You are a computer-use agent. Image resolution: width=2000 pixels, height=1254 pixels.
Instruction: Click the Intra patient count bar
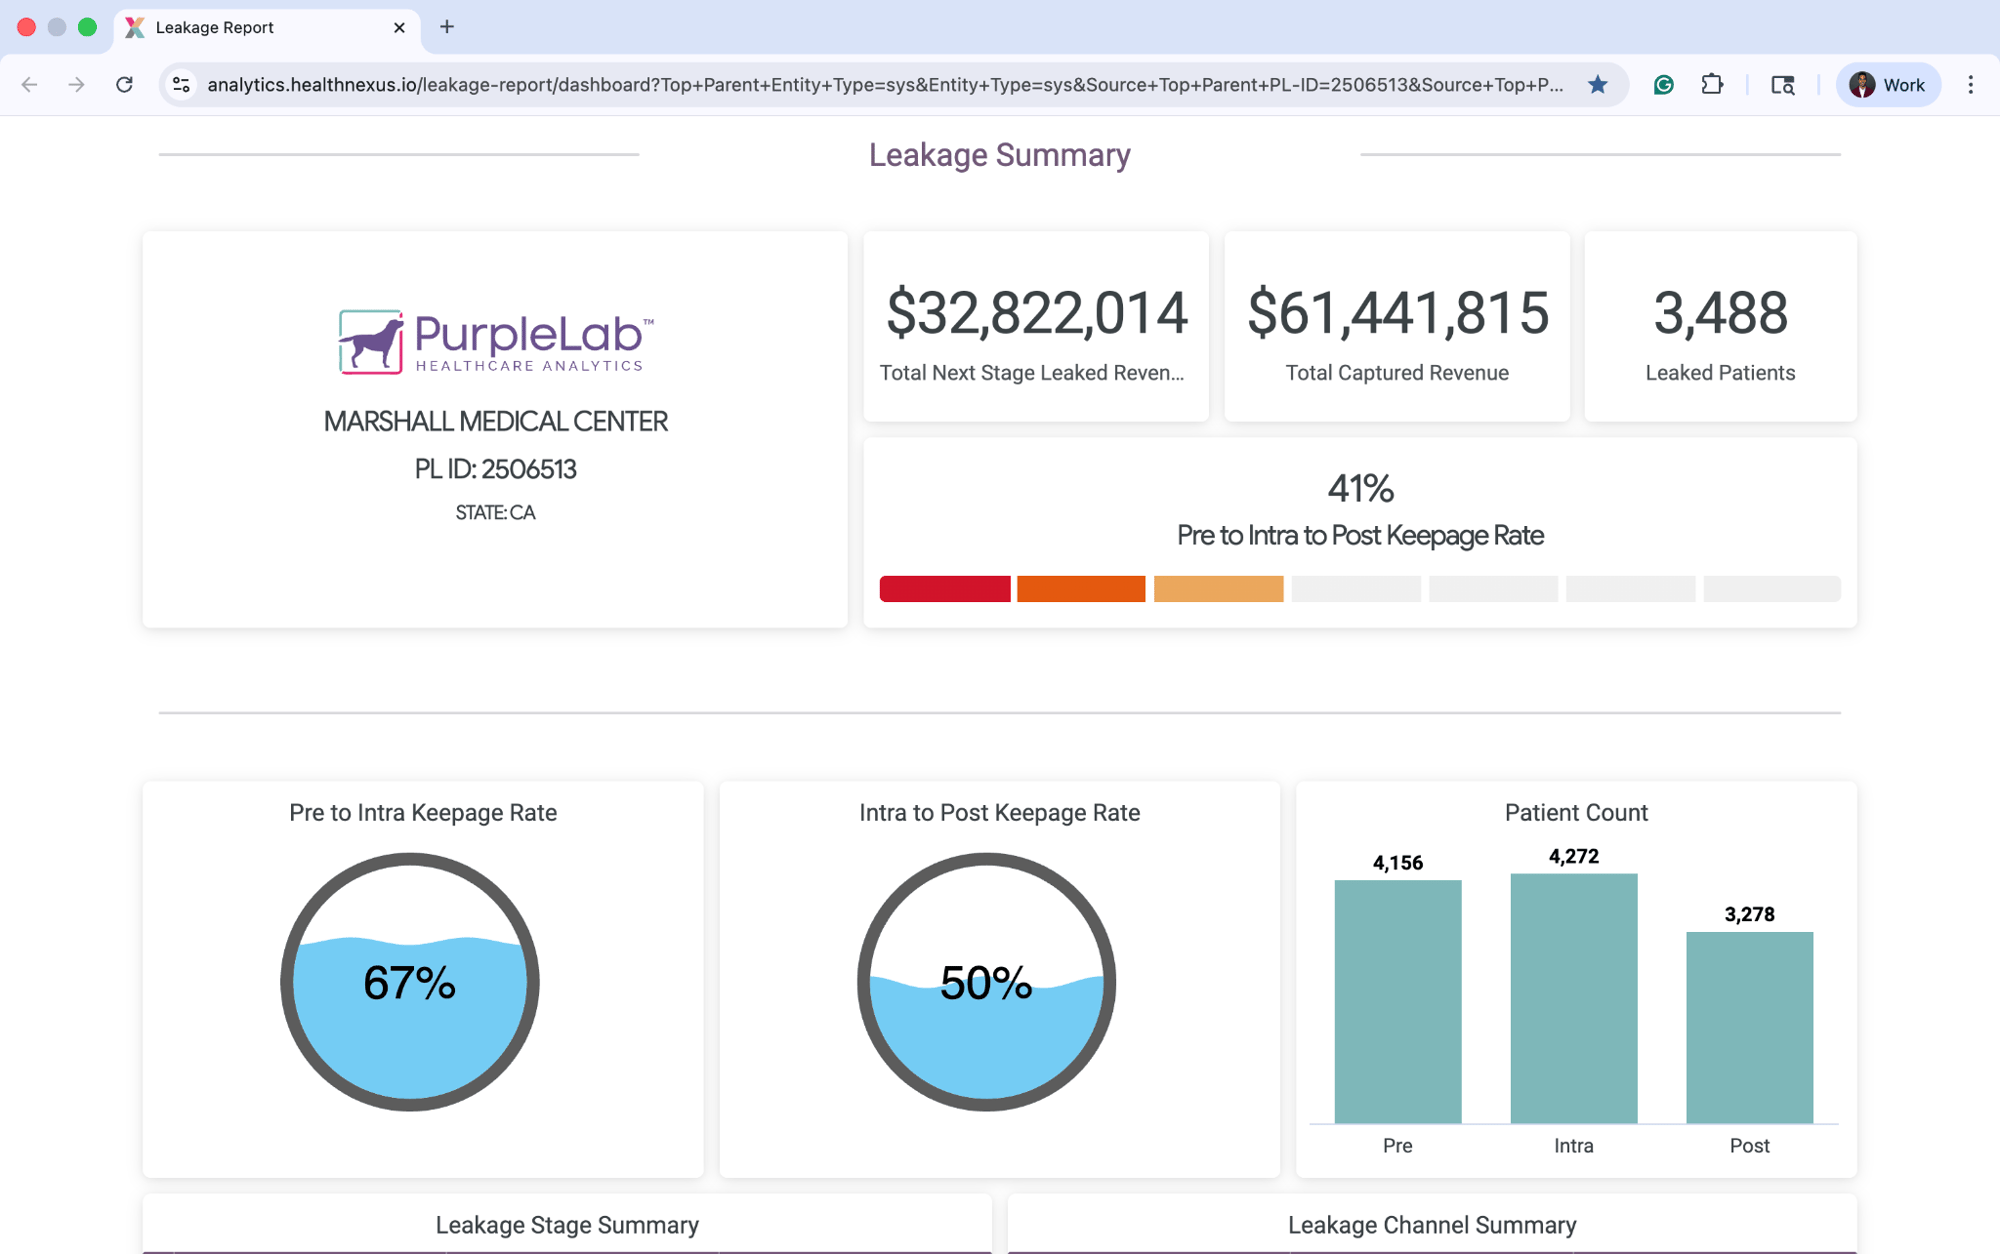click(1573, 998)
